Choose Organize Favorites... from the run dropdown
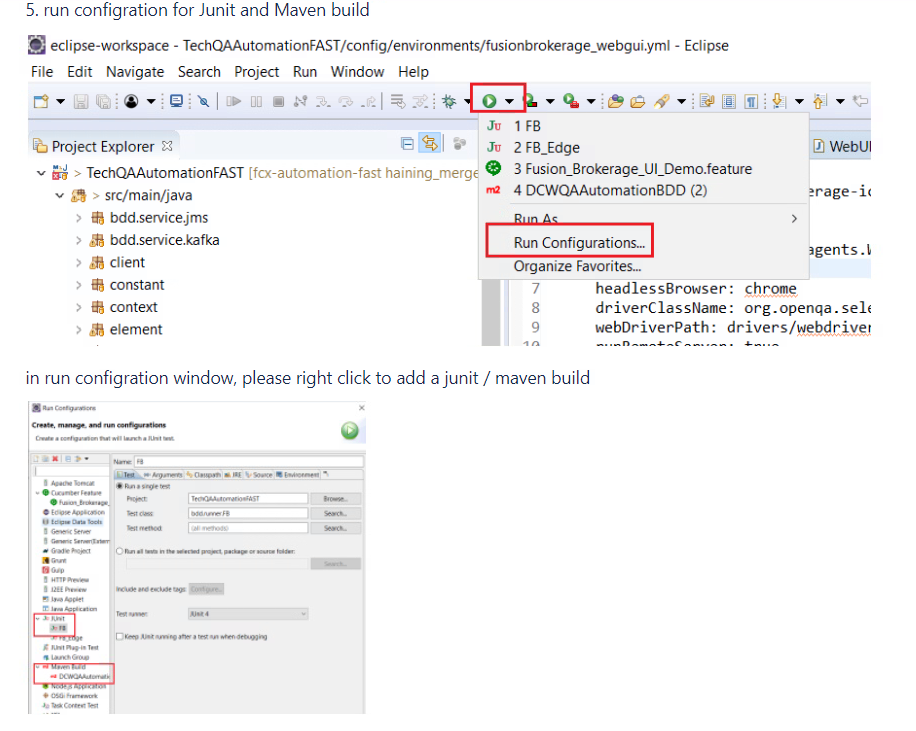This screenshot has height=731, width=916. [577, 266]
